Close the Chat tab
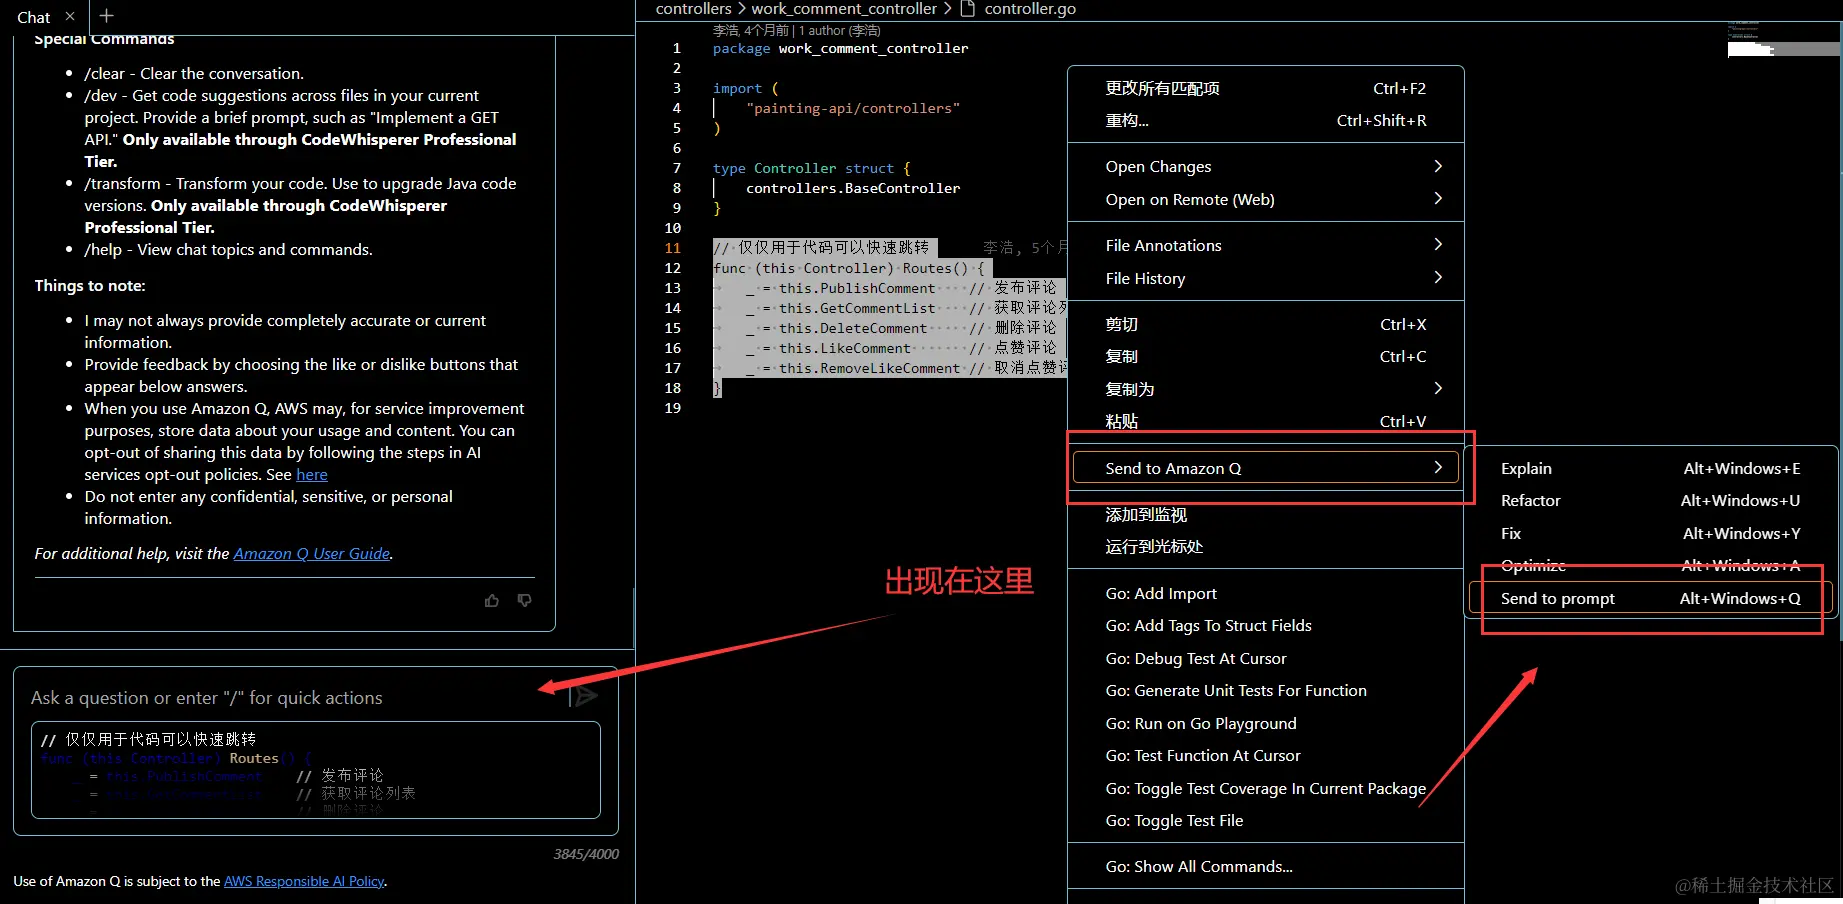 (x=70, y=16)
